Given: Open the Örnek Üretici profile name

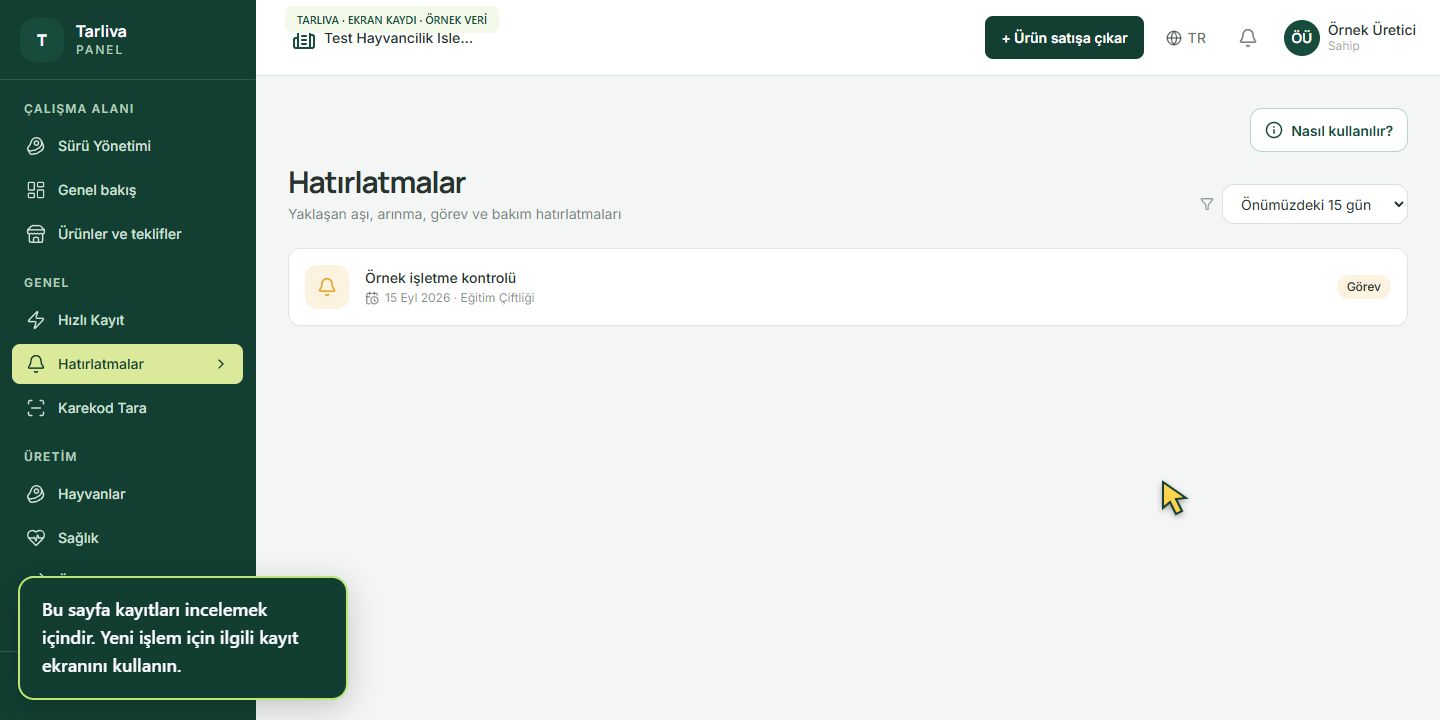Looking at the screenshot, I should point(1372,30).
